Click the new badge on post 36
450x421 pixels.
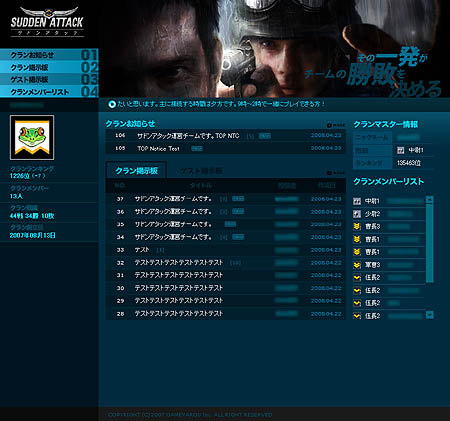point(238,211)
